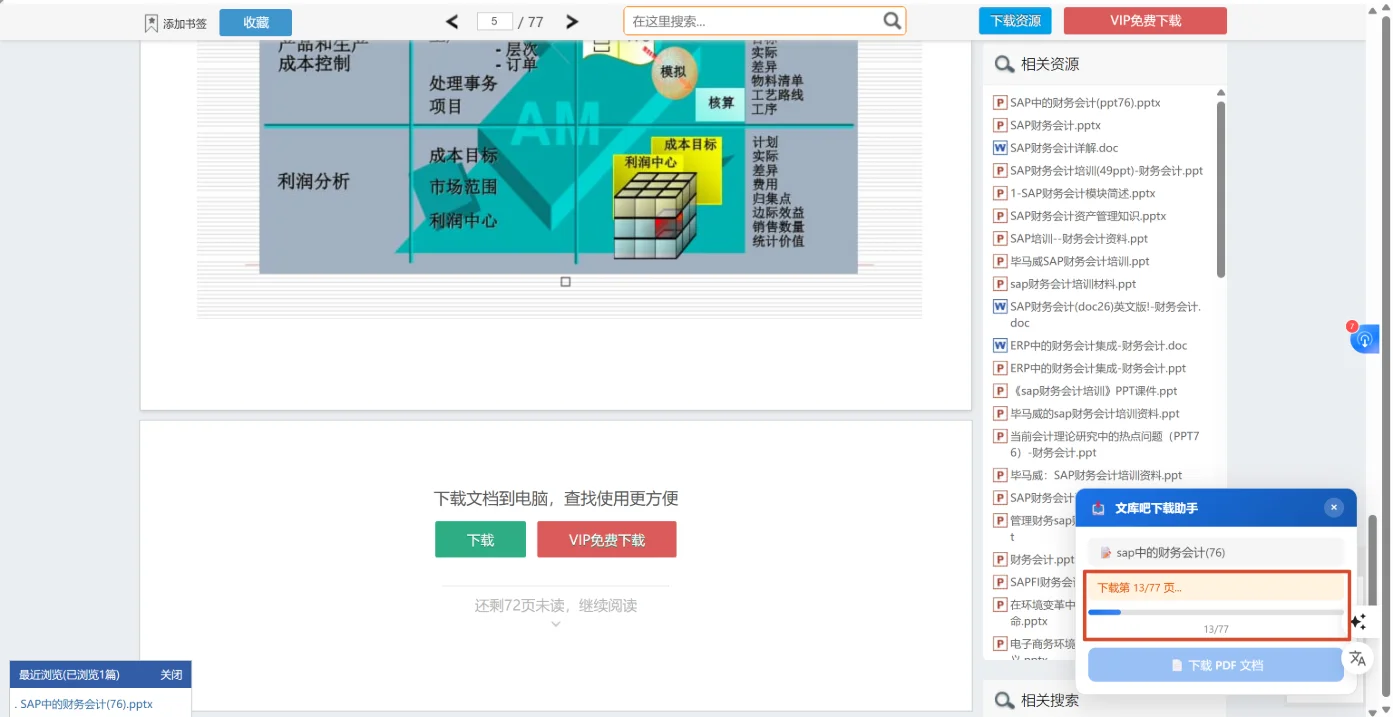The width and height of the screenshot is (1393, 717).
Task: Click 关闭 in recent browsing panel
Action: (172, 675)
